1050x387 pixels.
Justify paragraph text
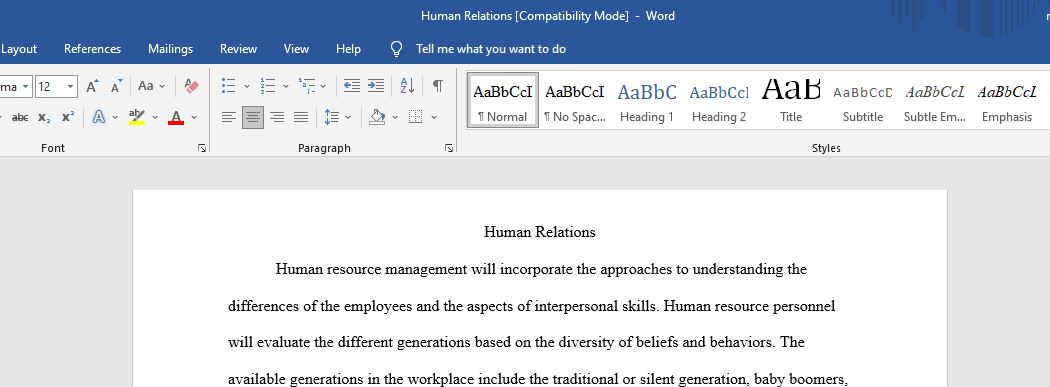coord(301,117)
